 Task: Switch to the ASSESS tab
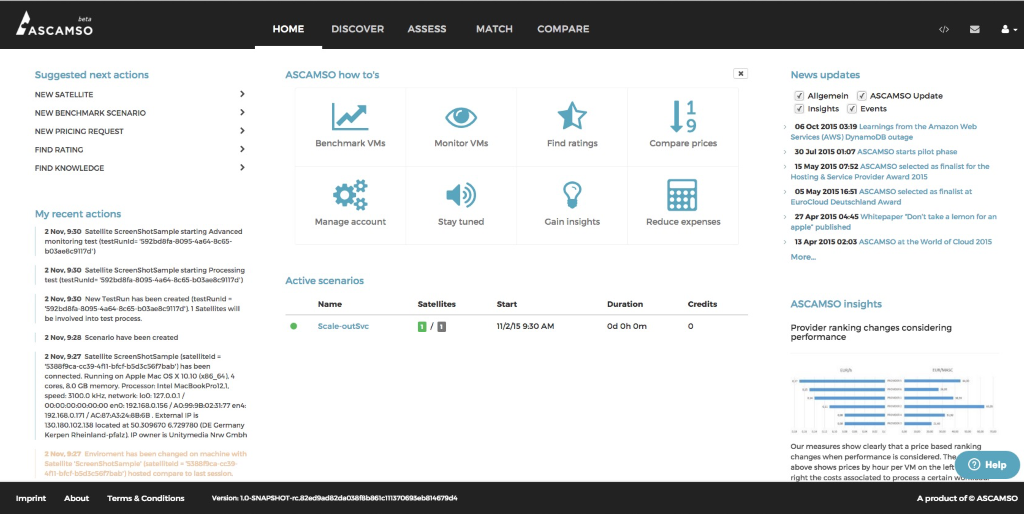[426, 29]
